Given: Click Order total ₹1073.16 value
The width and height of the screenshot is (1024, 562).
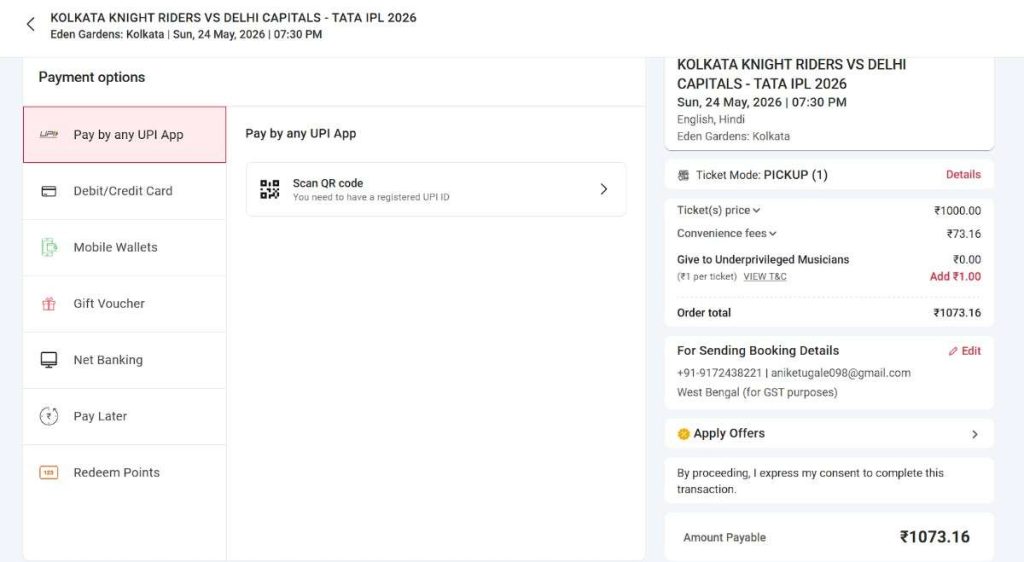Looking at the screenshot, I should tap(957, 313).
